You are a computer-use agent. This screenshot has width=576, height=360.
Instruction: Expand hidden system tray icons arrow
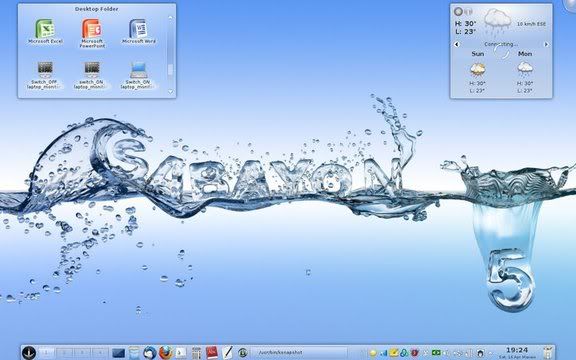pos(490,354)
